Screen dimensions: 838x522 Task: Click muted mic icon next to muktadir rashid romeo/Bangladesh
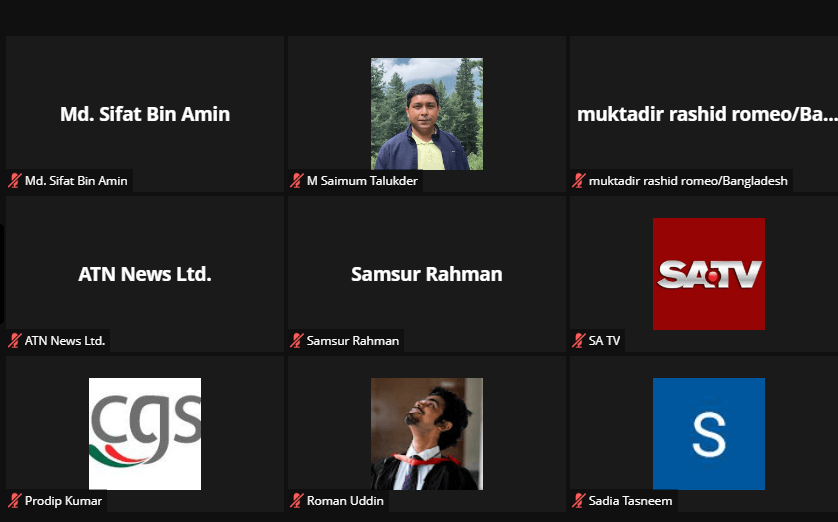(578, 181)
